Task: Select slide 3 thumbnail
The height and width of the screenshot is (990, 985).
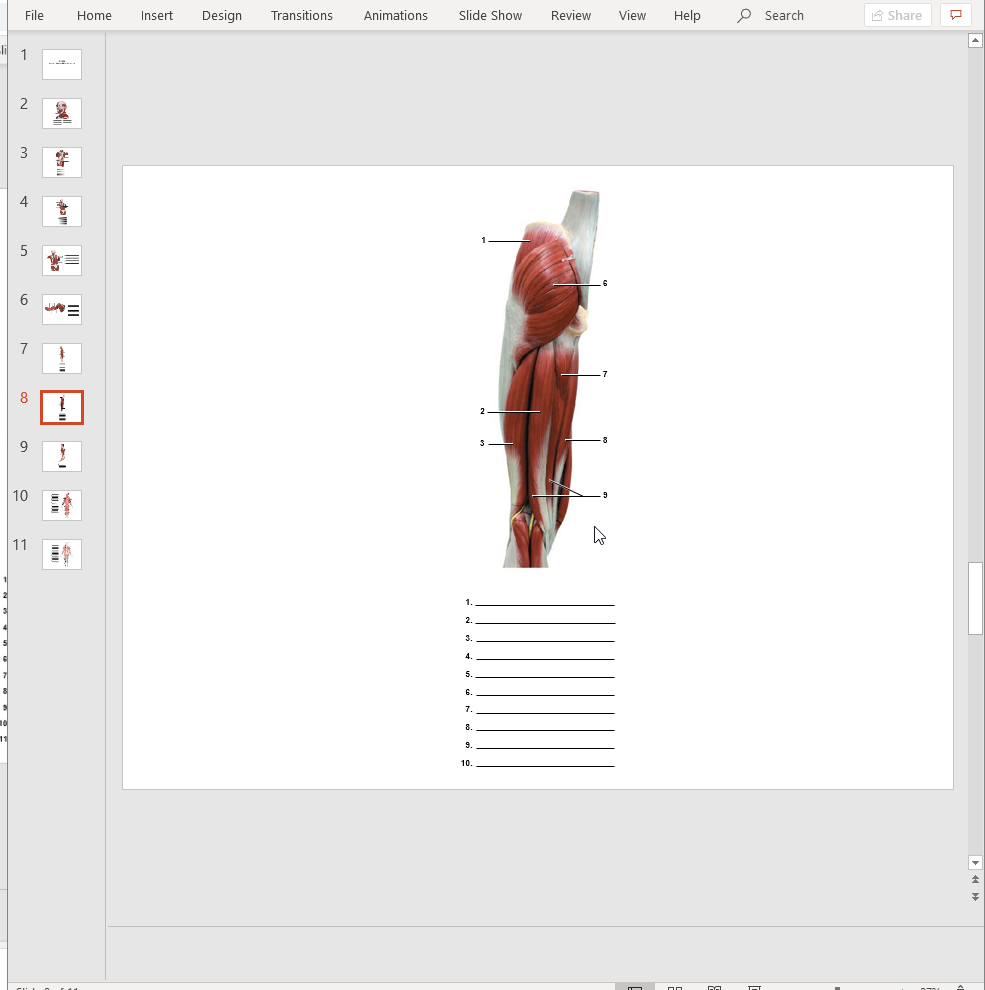Action: point(62,162)
